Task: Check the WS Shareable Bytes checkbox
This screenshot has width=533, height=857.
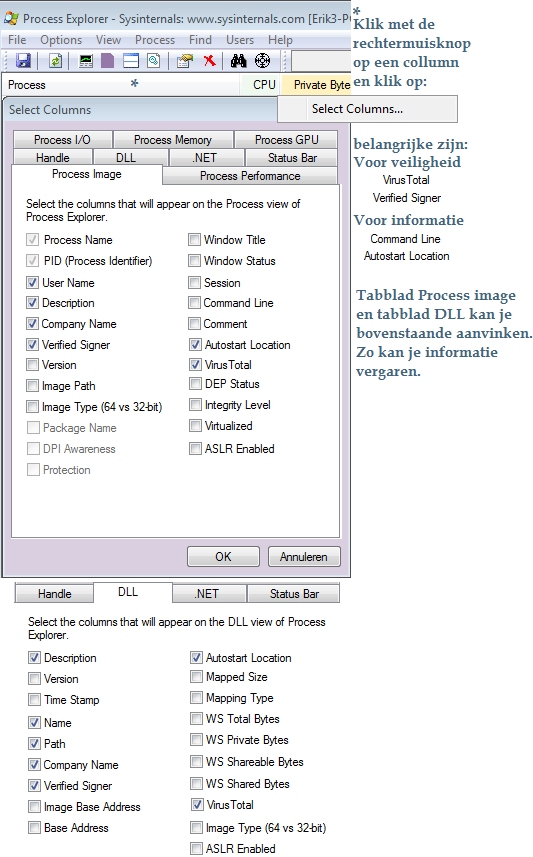Action: coord(196,761)
